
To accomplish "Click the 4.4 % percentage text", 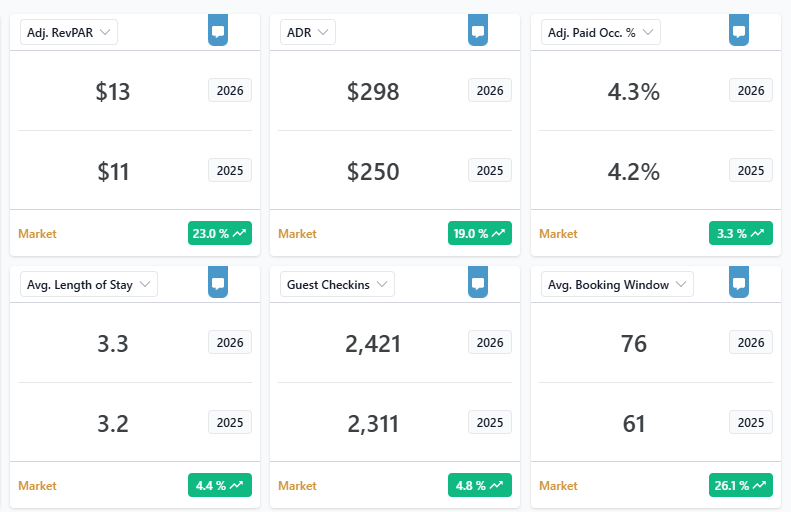I will coord(211,485).
